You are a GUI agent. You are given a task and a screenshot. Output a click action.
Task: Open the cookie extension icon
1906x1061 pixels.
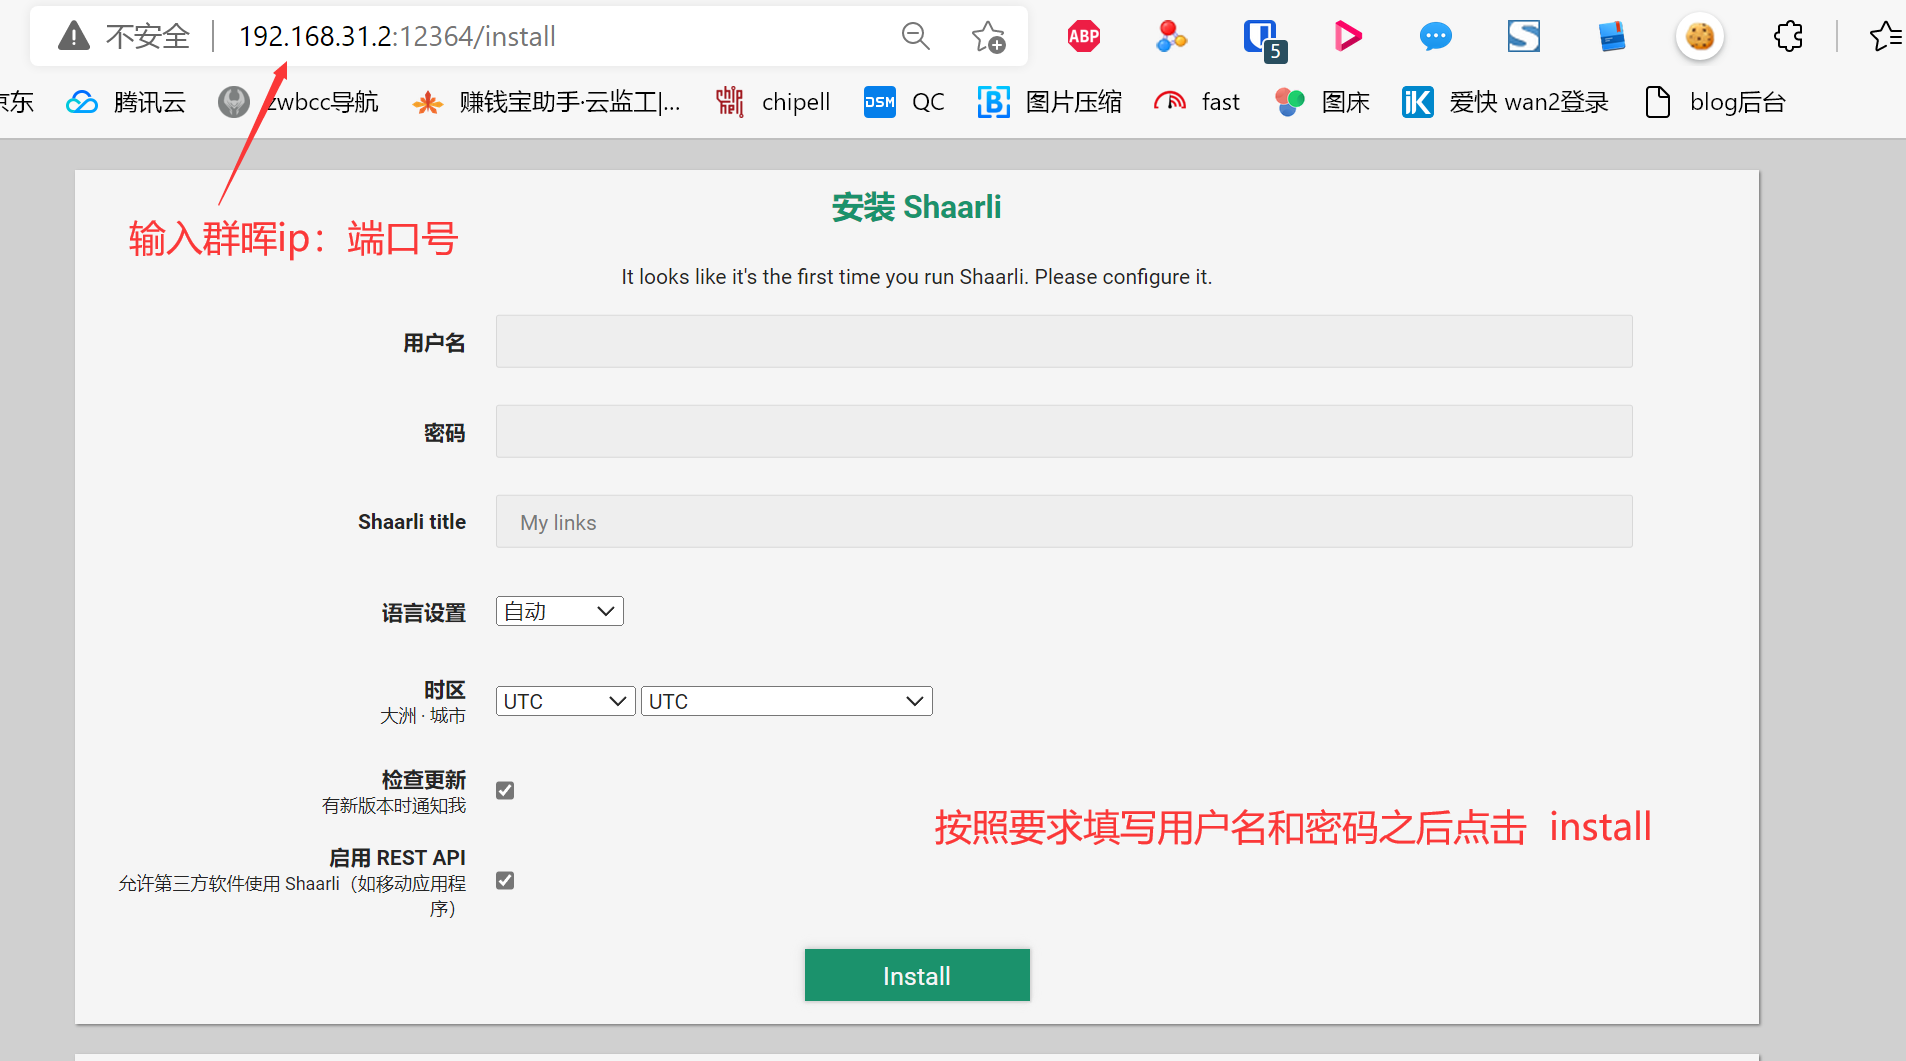1700,37
